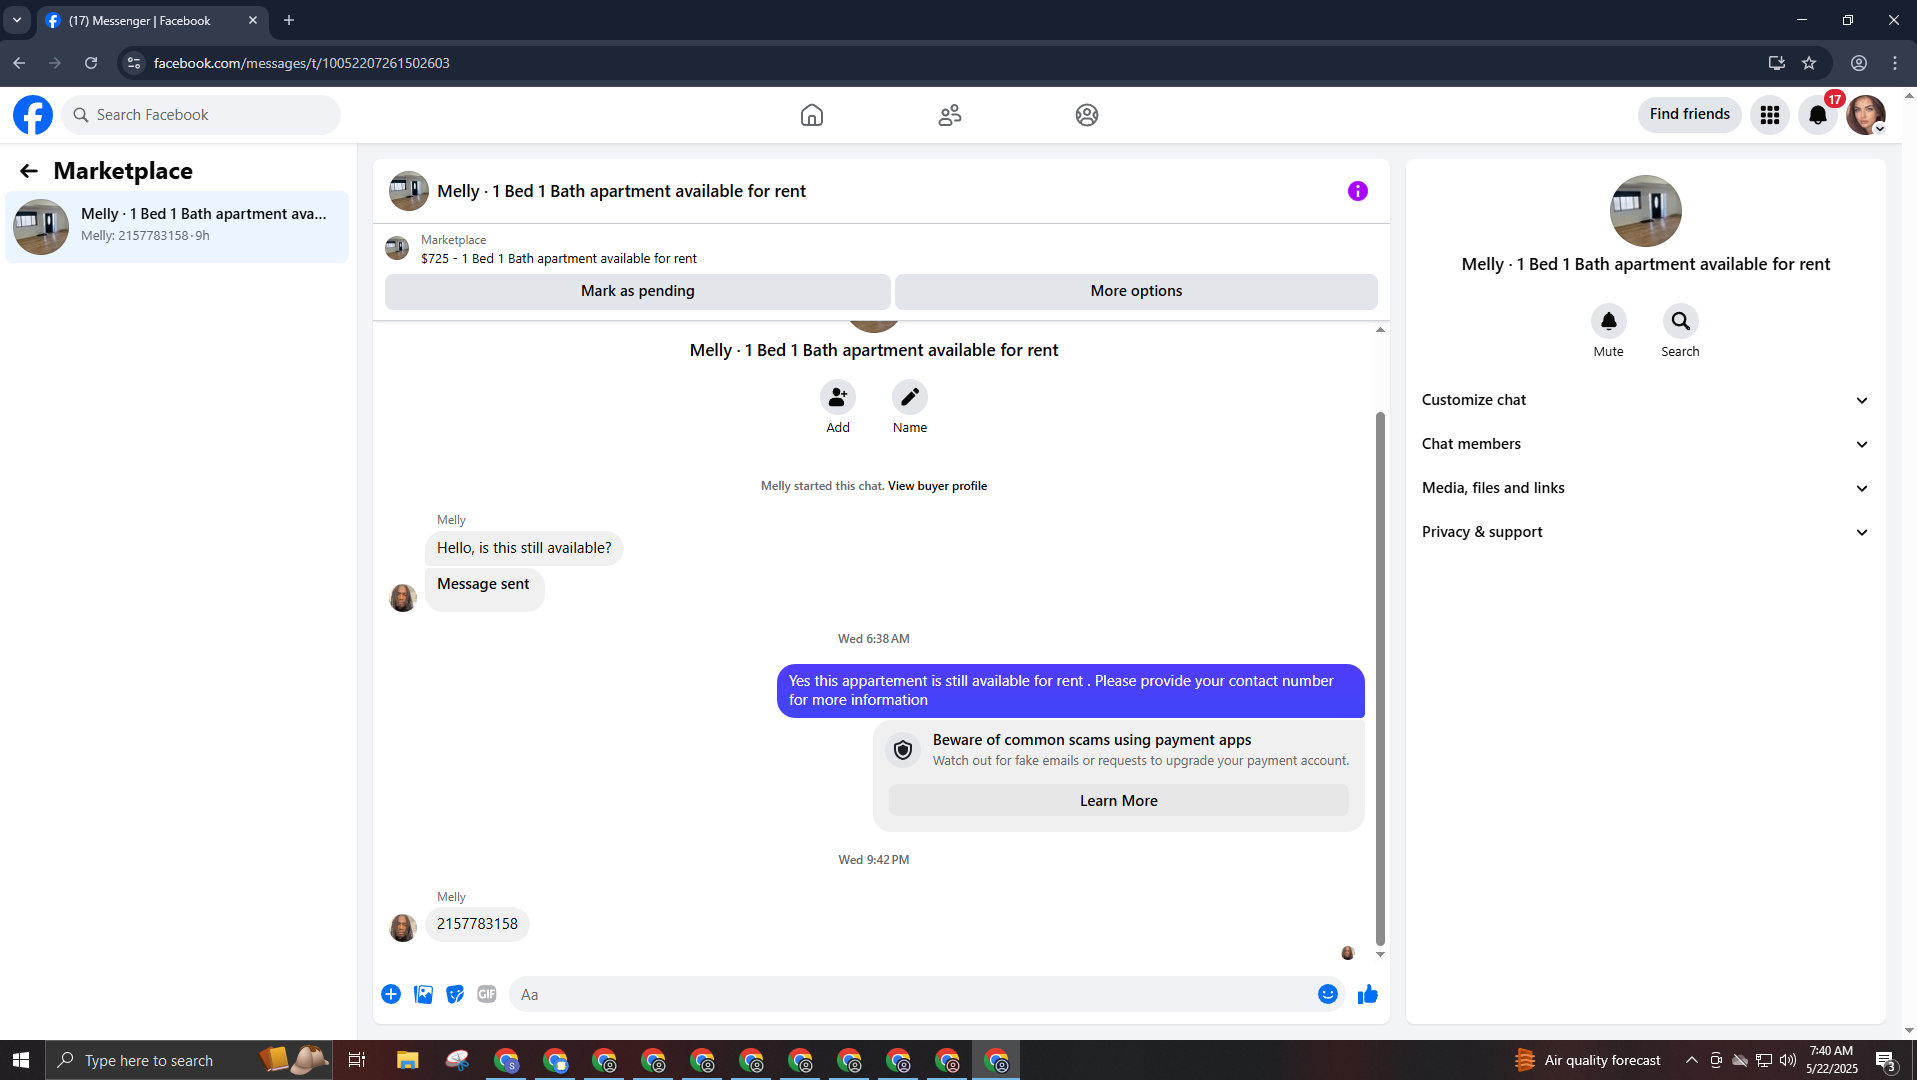This screenshot has height=1080, width=1917.
Task: Click the 'Hello, is this still available?' message
Action: [524, 548]
